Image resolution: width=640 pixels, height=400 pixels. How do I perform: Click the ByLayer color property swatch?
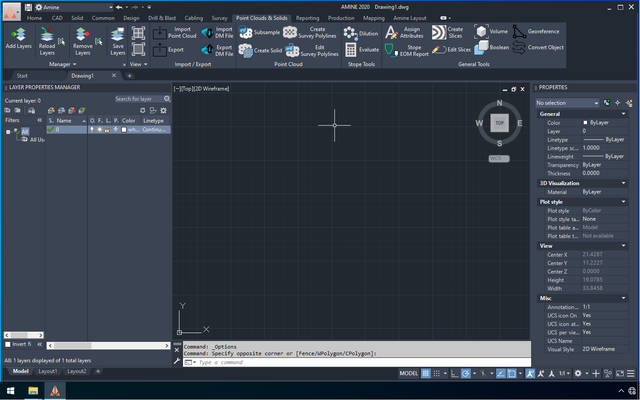coord(585,122)
